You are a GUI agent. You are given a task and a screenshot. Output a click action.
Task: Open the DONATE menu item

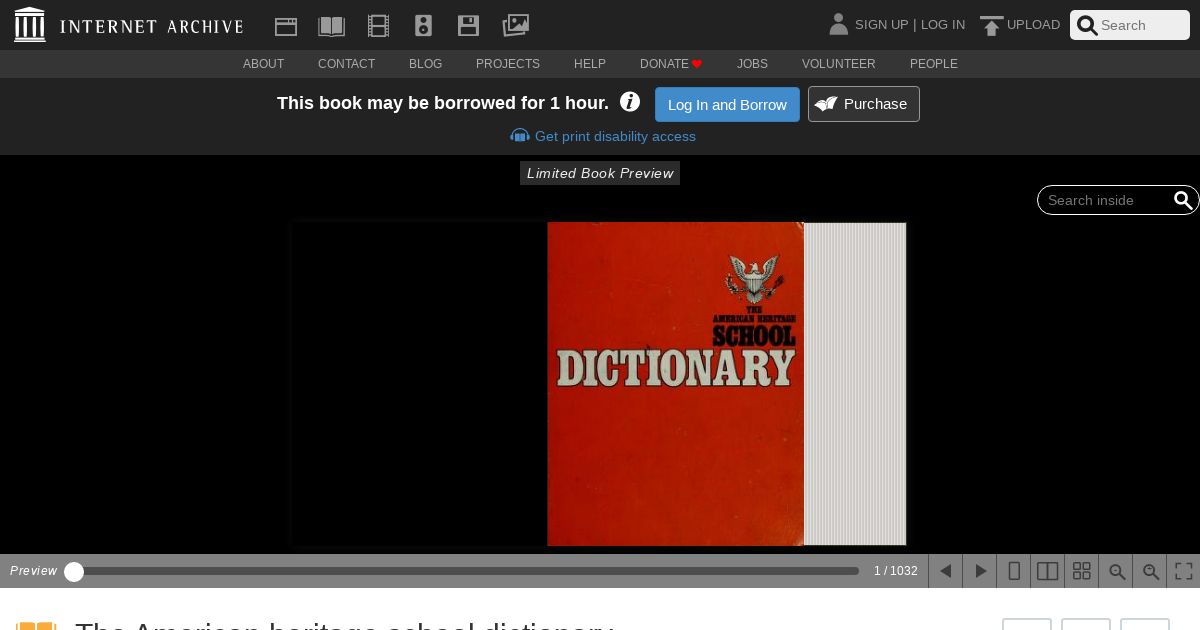point(671,64)
